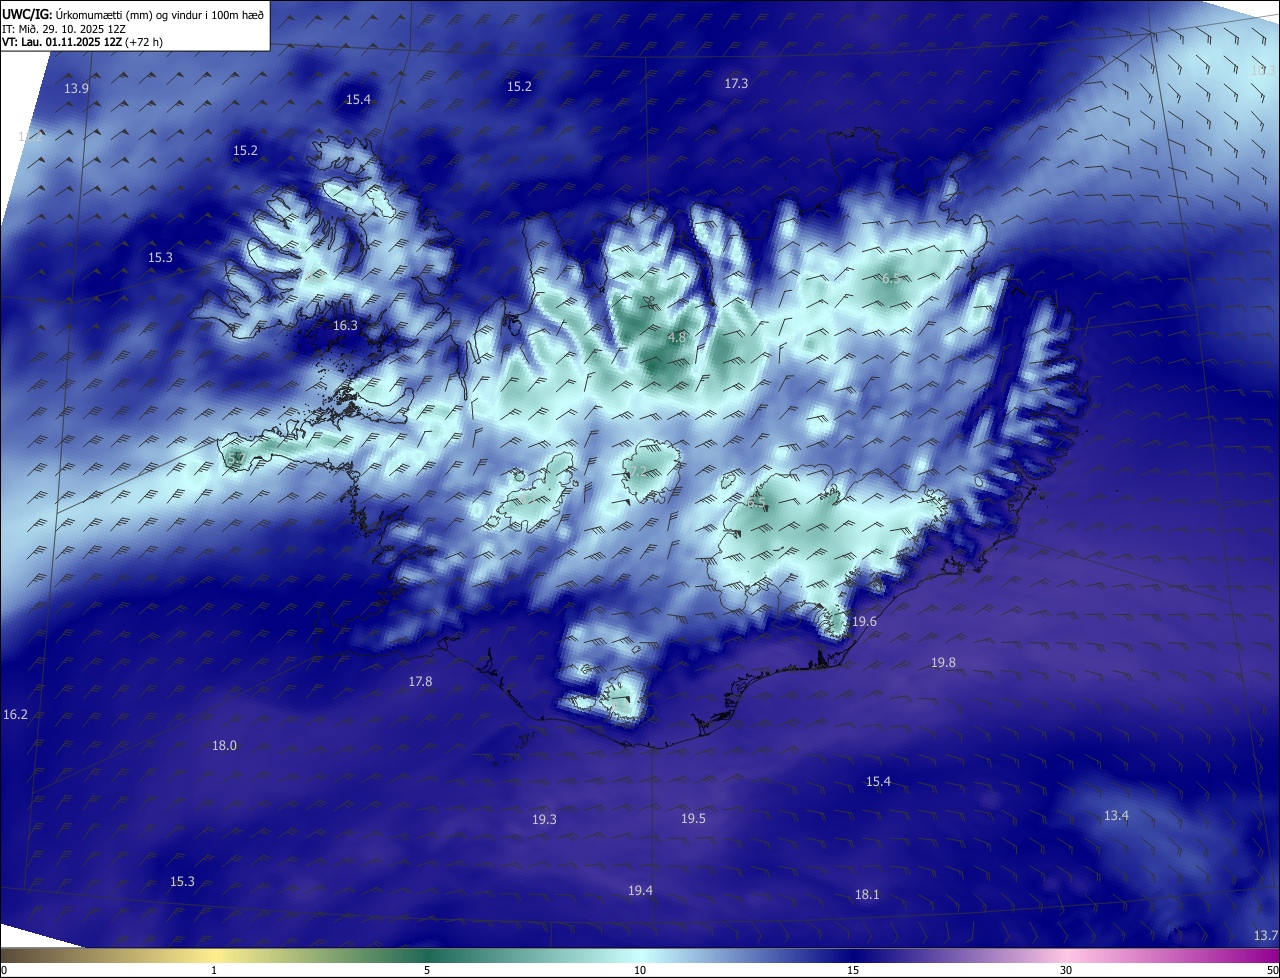Click the '15.3' value west of the Westfjords
Viewport: 1280px width, 978px height.
(x=160, y=258)
